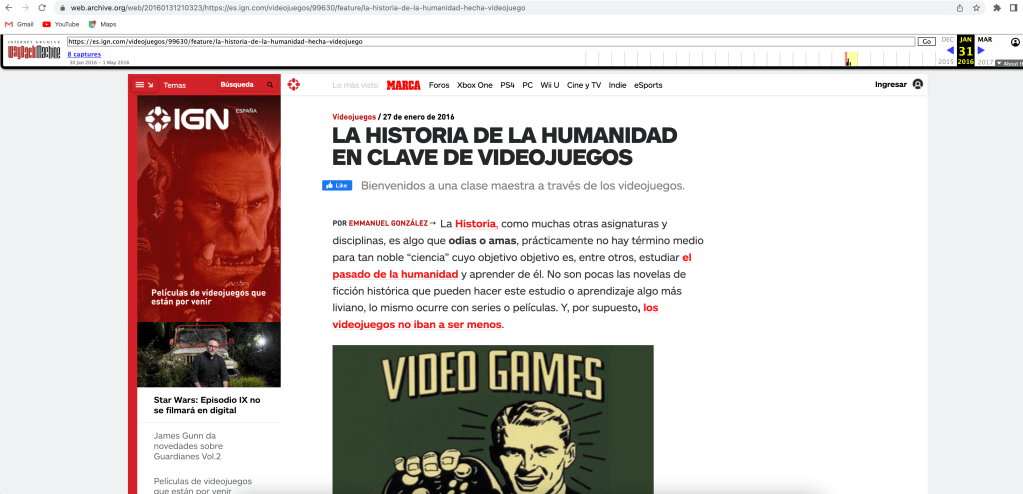Expand the Wayback 'About this capture' dropdown
Viewport: 1023px width, 494px height.
(1008, 63)
